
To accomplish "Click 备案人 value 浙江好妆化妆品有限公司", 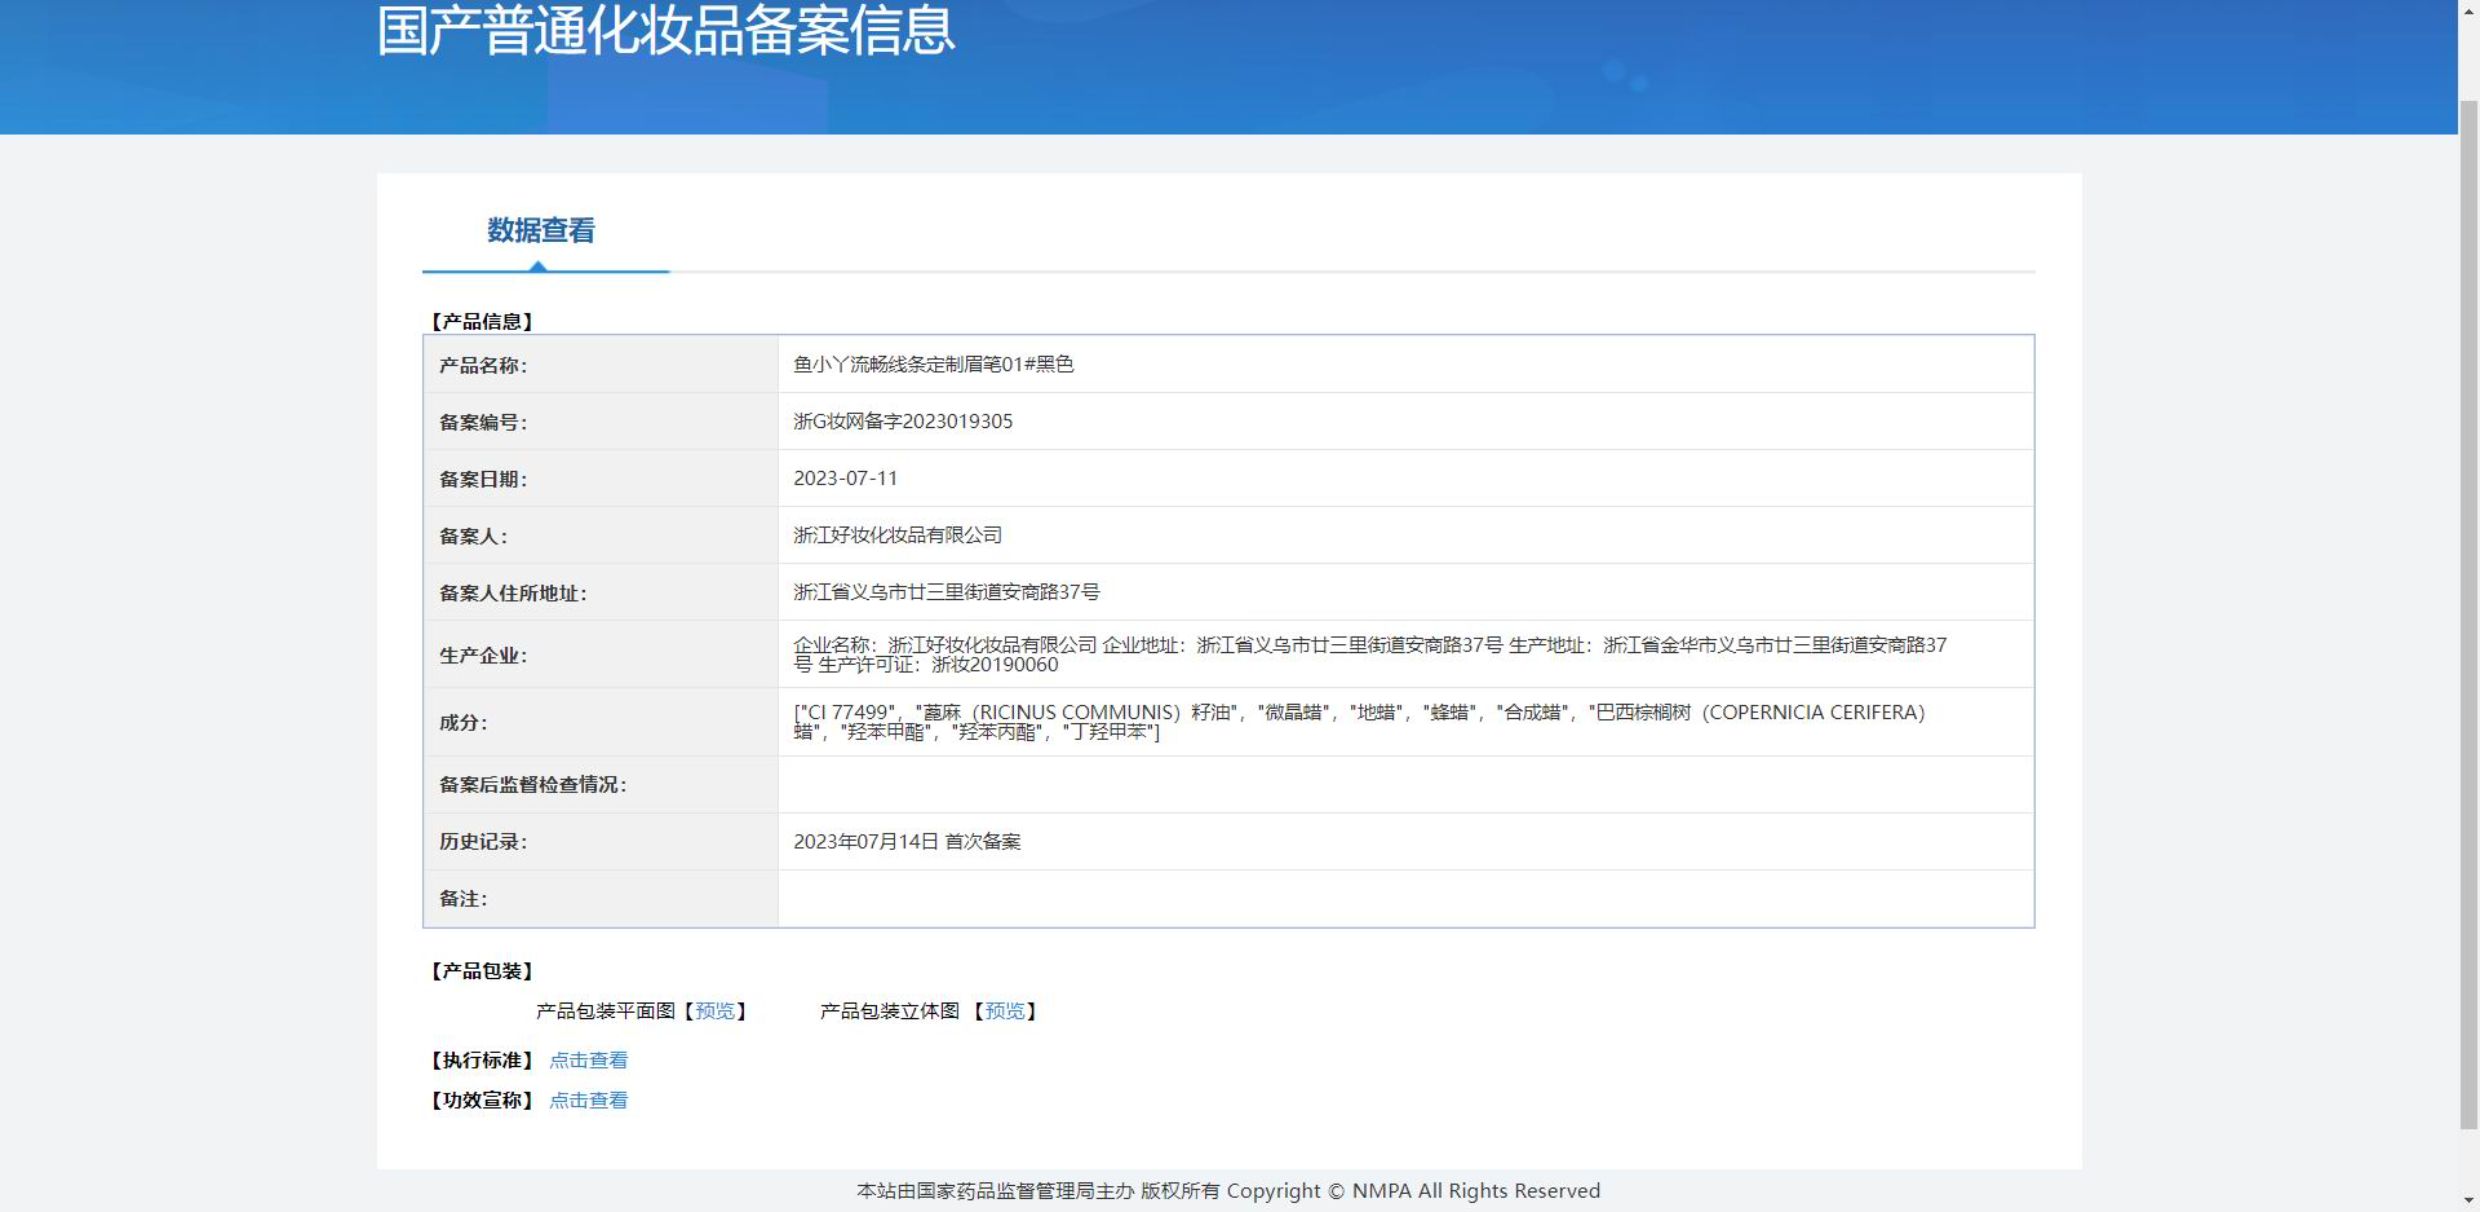I will (x=897, y=535).
